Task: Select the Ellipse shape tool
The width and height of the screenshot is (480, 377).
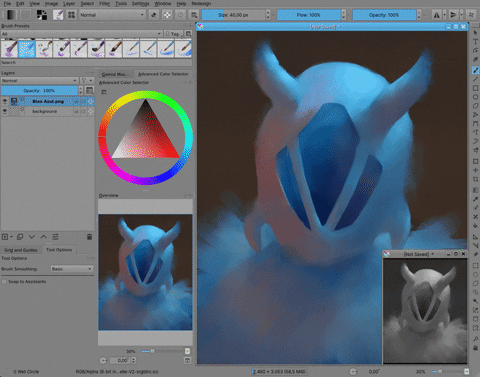Action: (x=475, y=97)
